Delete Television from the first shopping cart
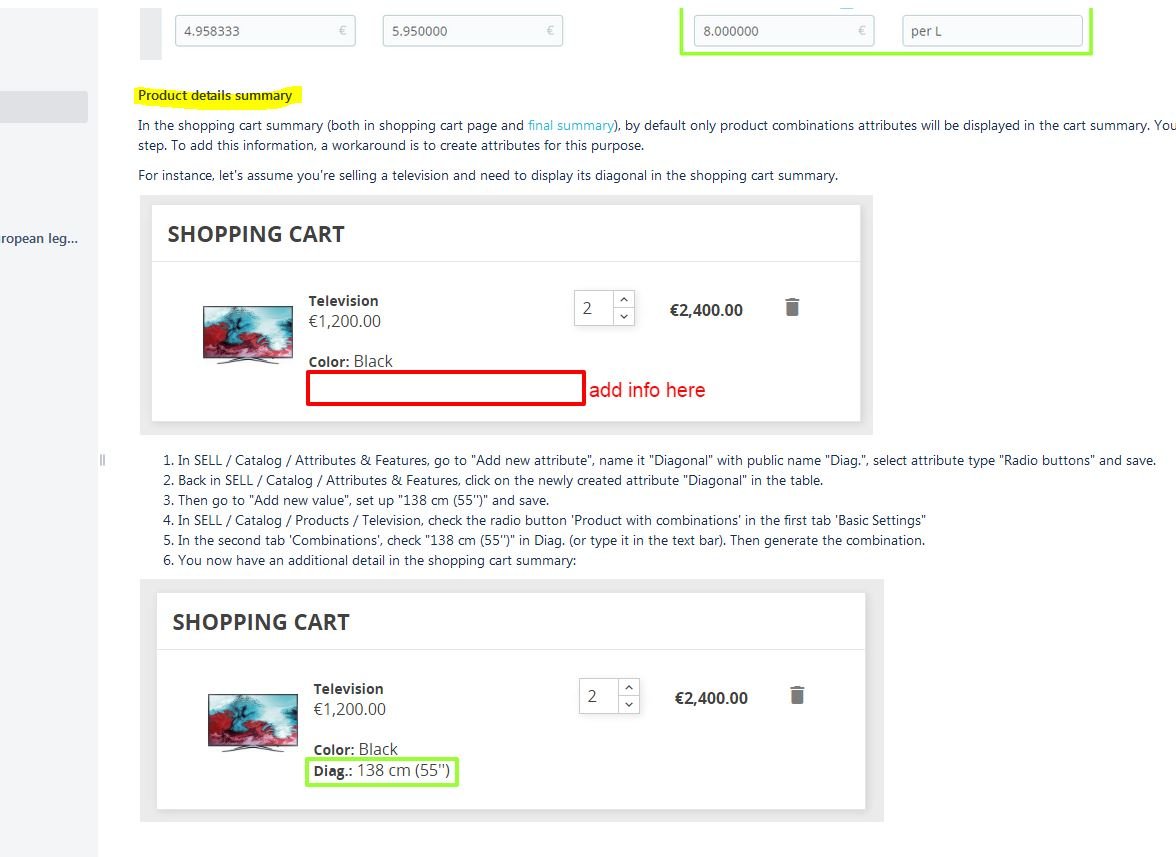1176x857 pixels. point(792,307)
